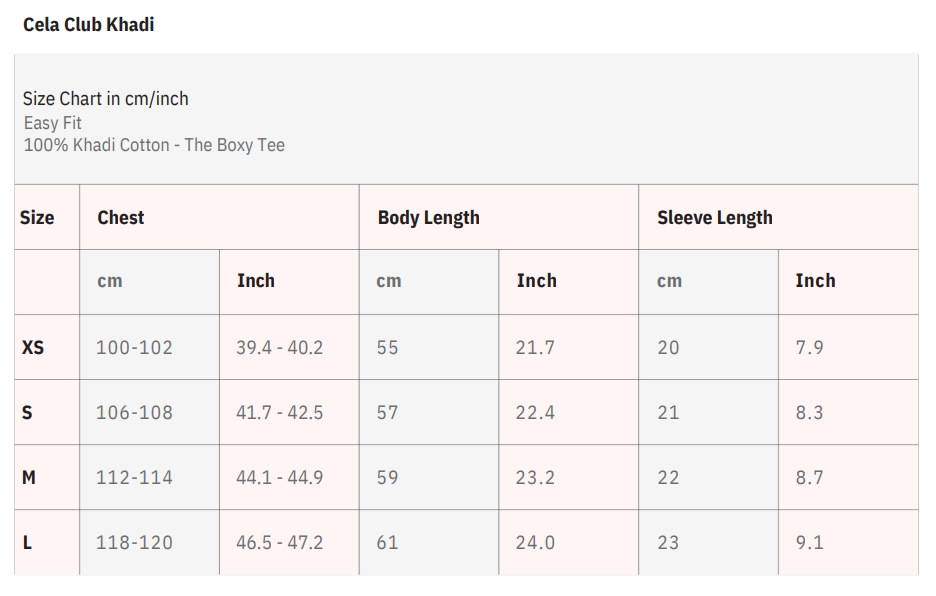The image size is (936, 596).
Task: Click the 24.0 body length inch cell
Action: point(535,542)
